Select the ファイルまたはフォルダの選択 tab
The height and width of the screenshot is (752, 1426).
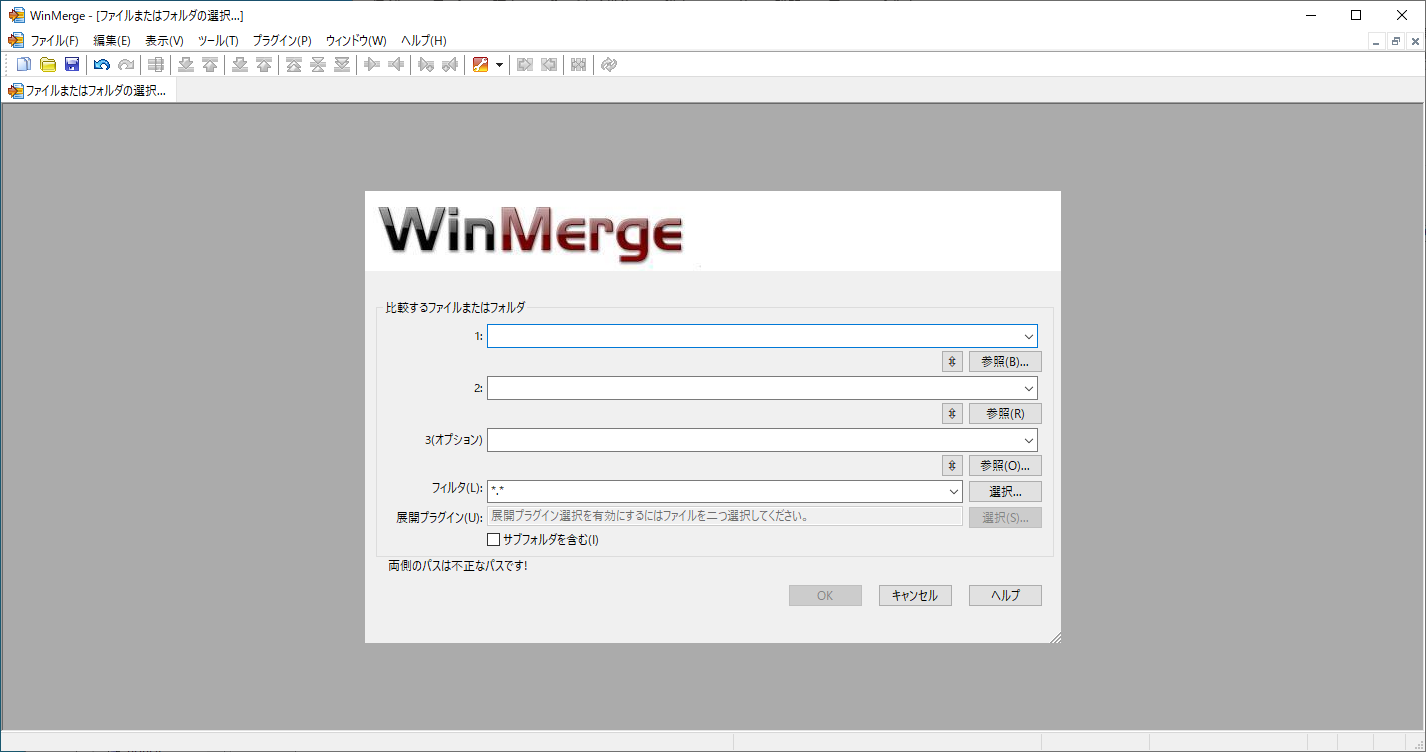[x=88, y=90]
